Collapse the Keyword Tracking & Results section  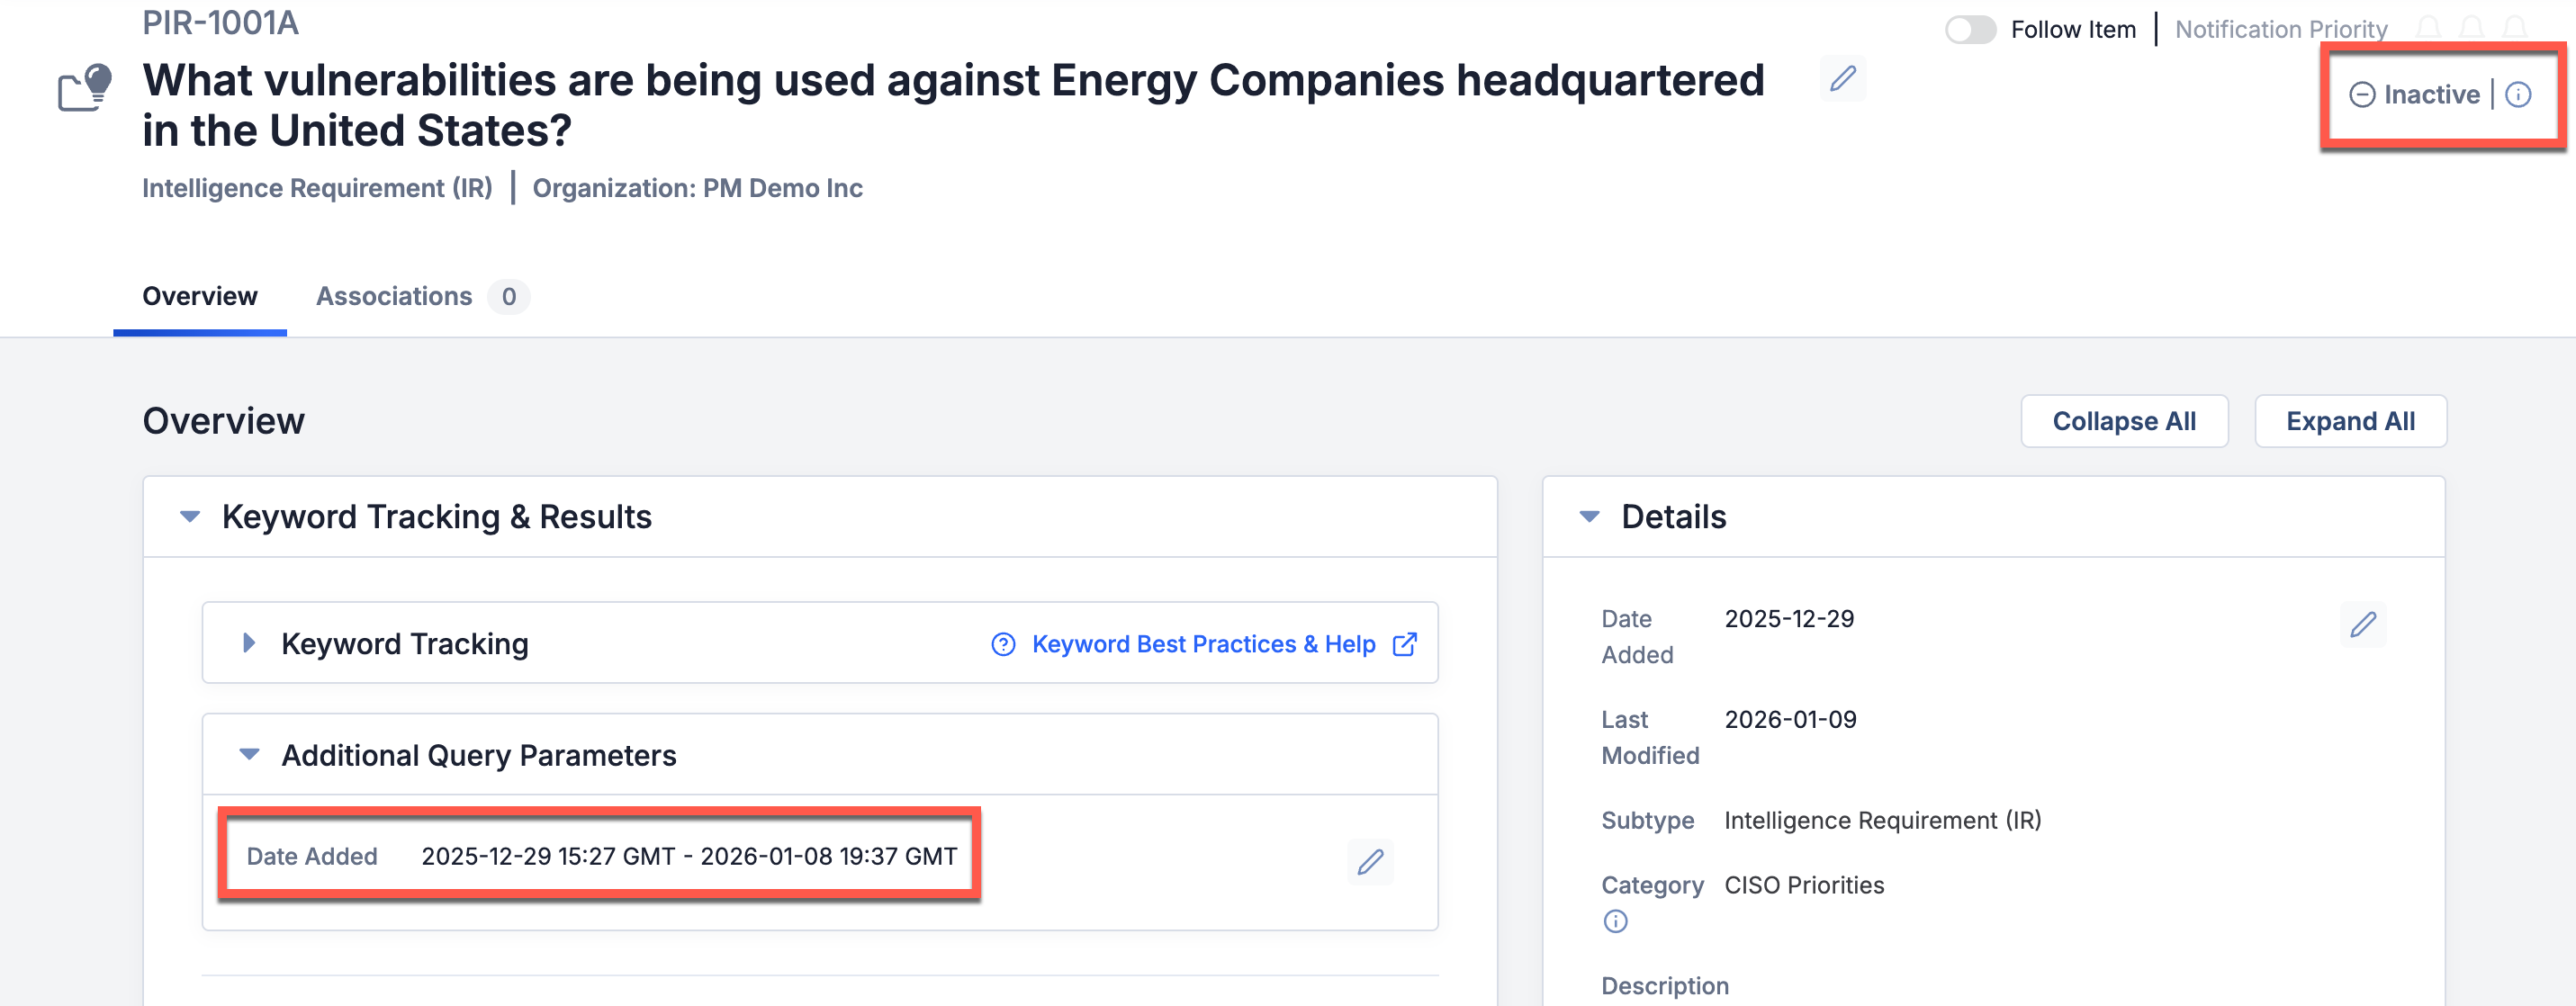(189, 516)
